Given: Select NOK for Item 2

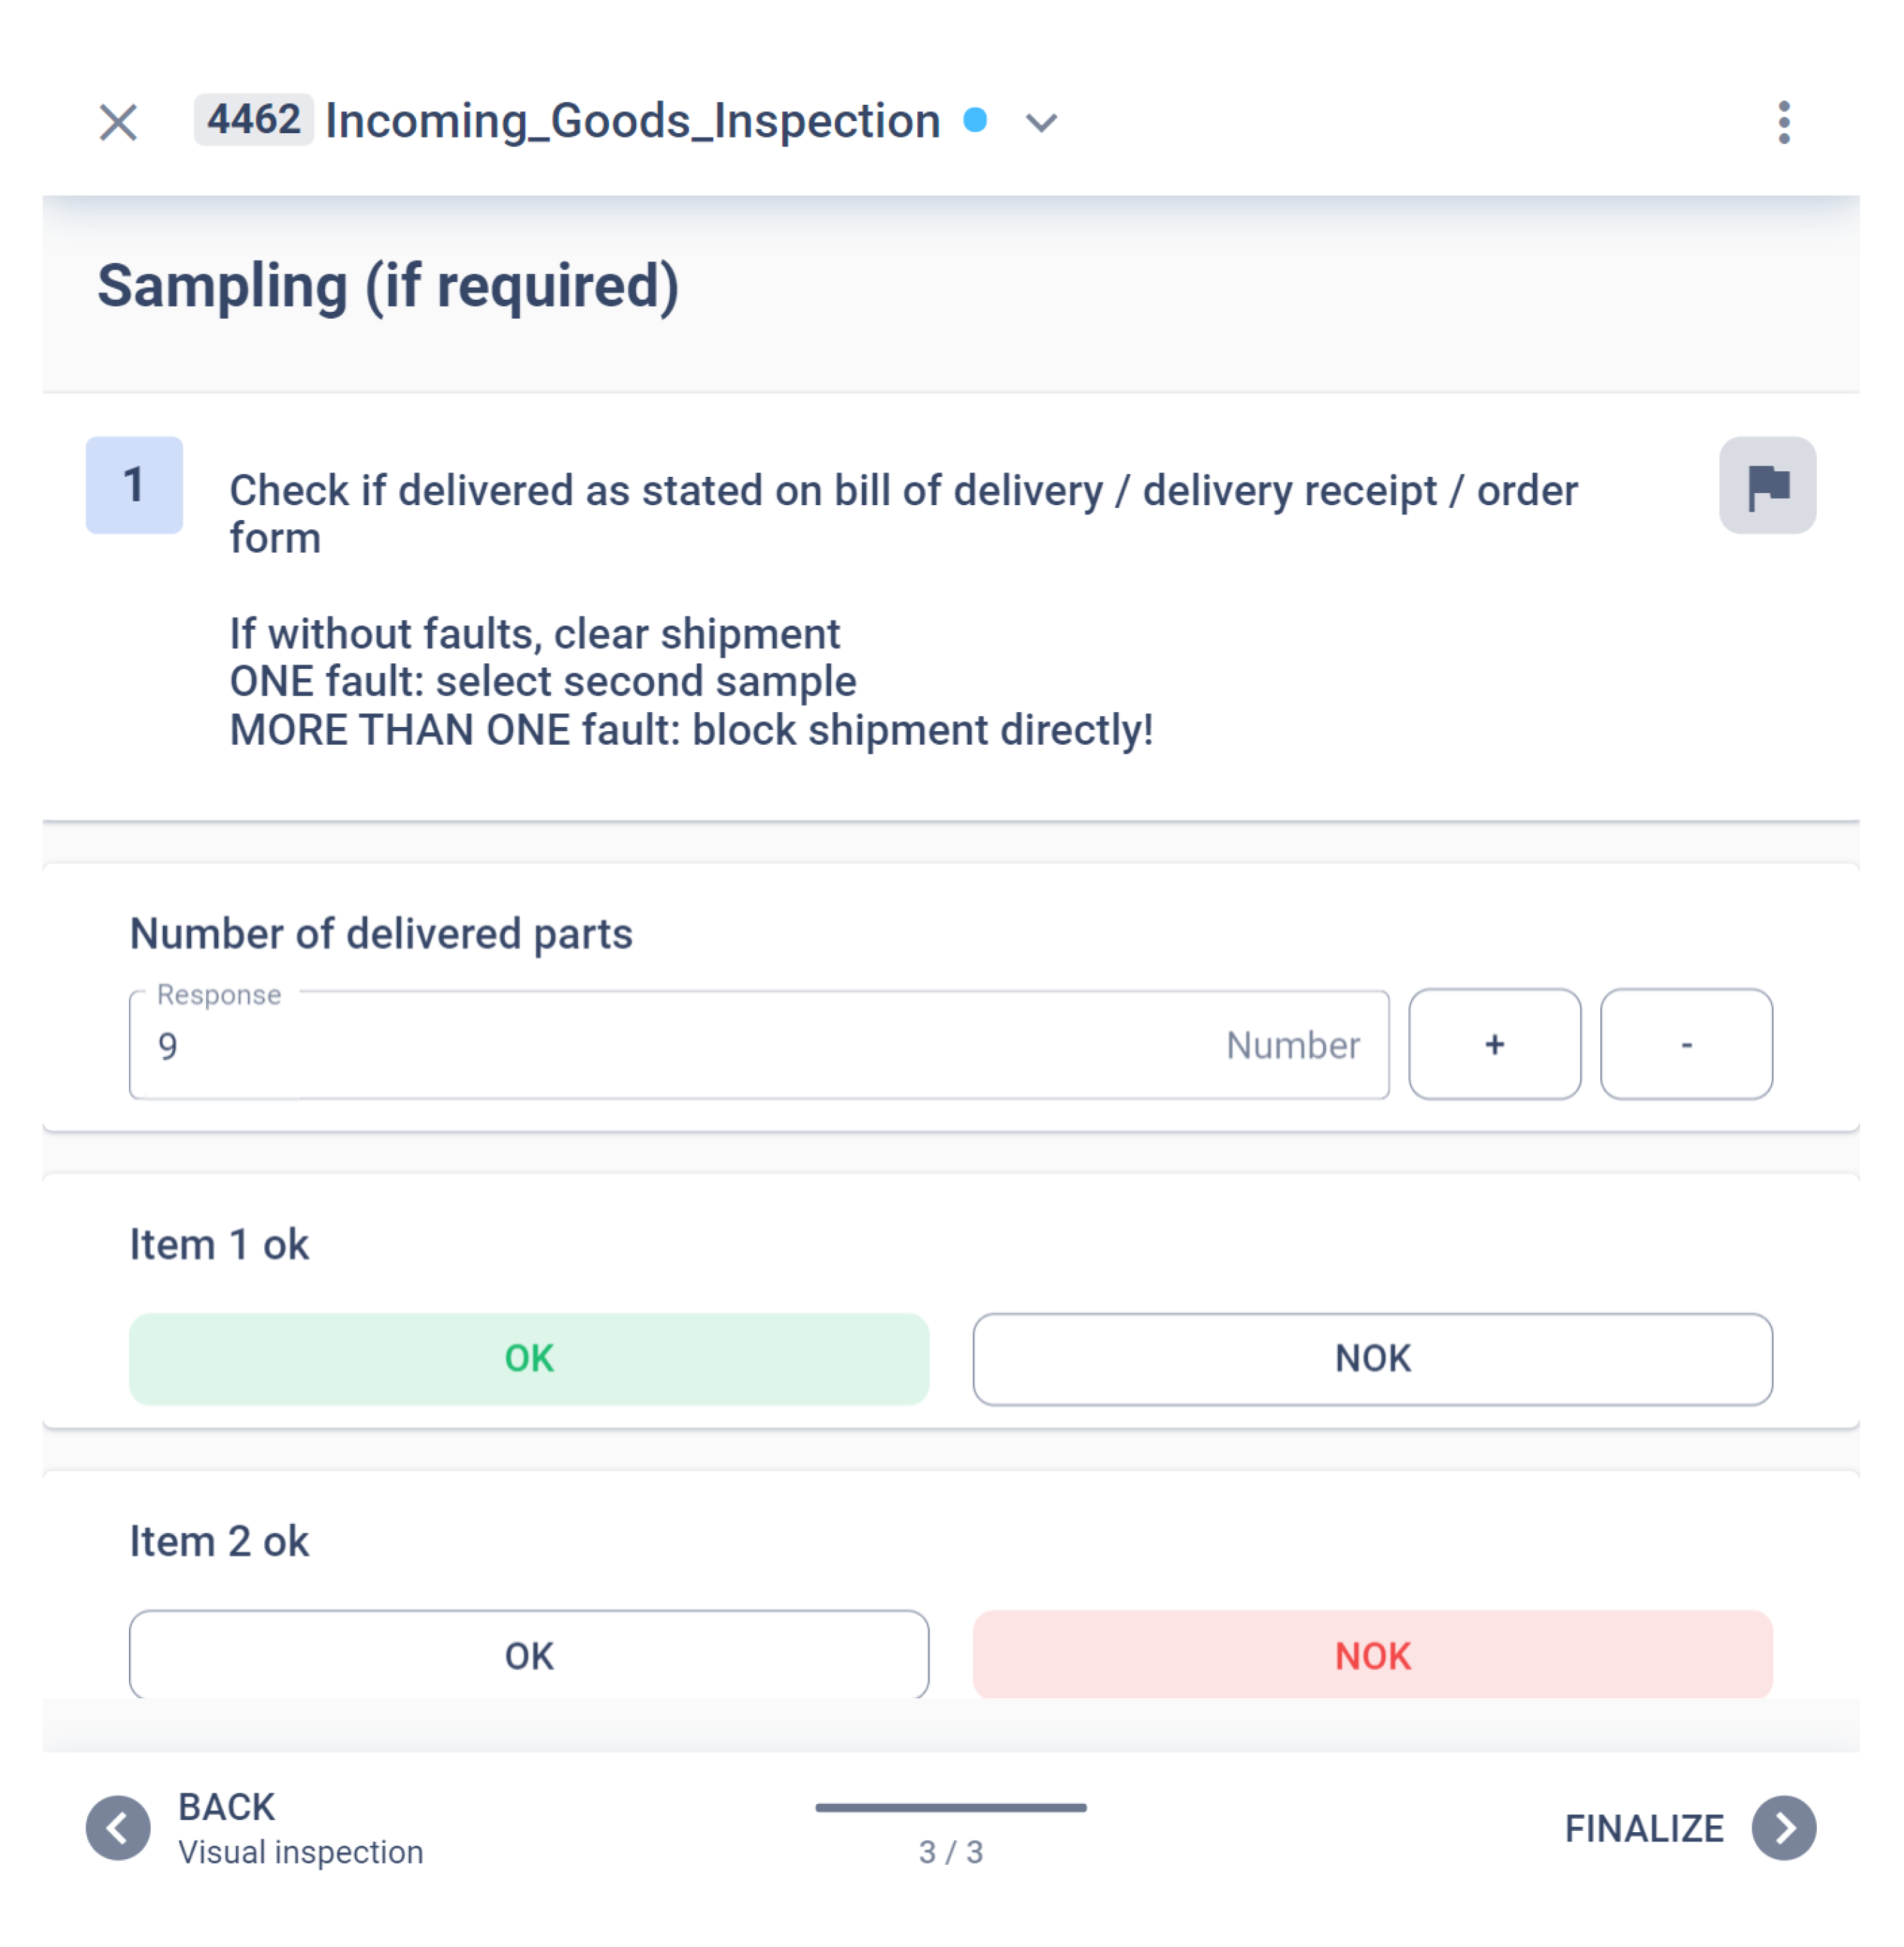Looking at the screenshot, I should [x=1373, y=1655].
